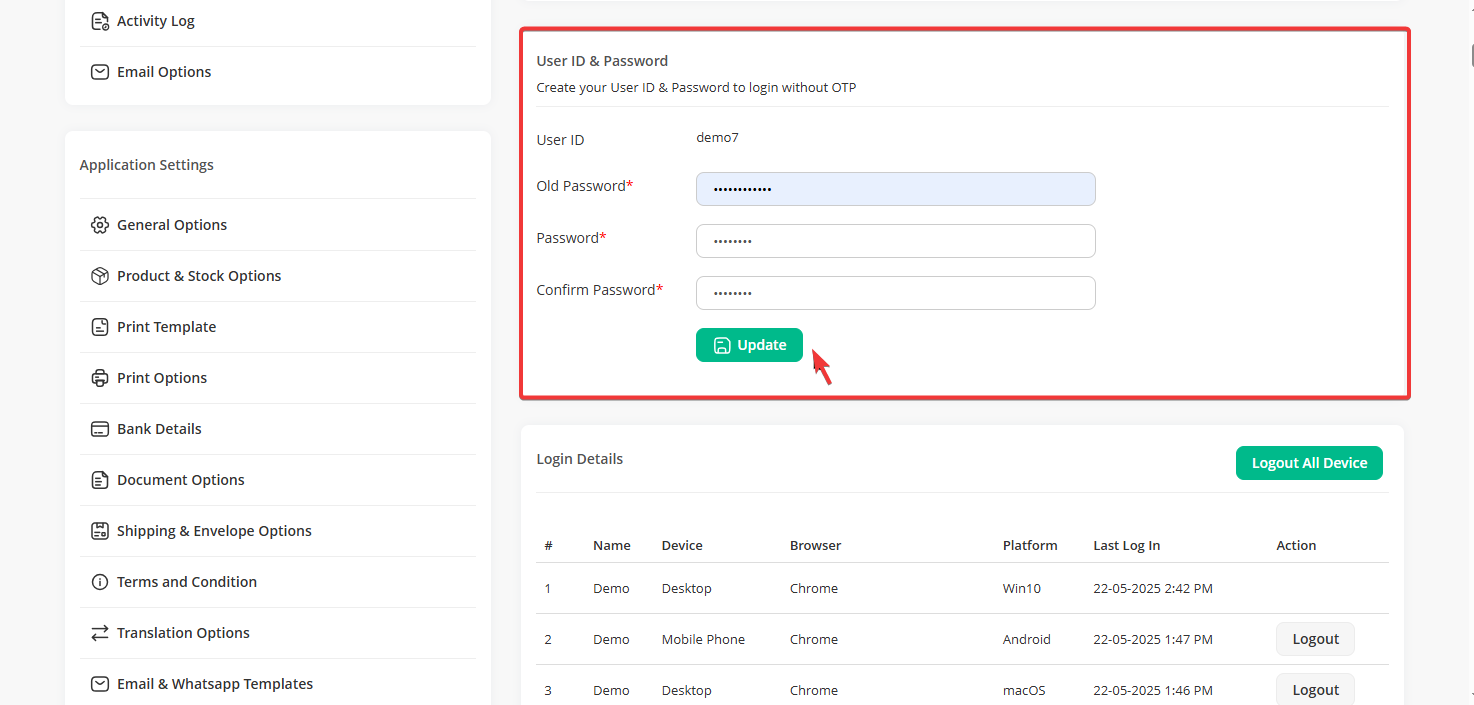The height and width of the screenshot is (705, 1474).
Task: Open Print Template settings
Action: click(166, 327)
